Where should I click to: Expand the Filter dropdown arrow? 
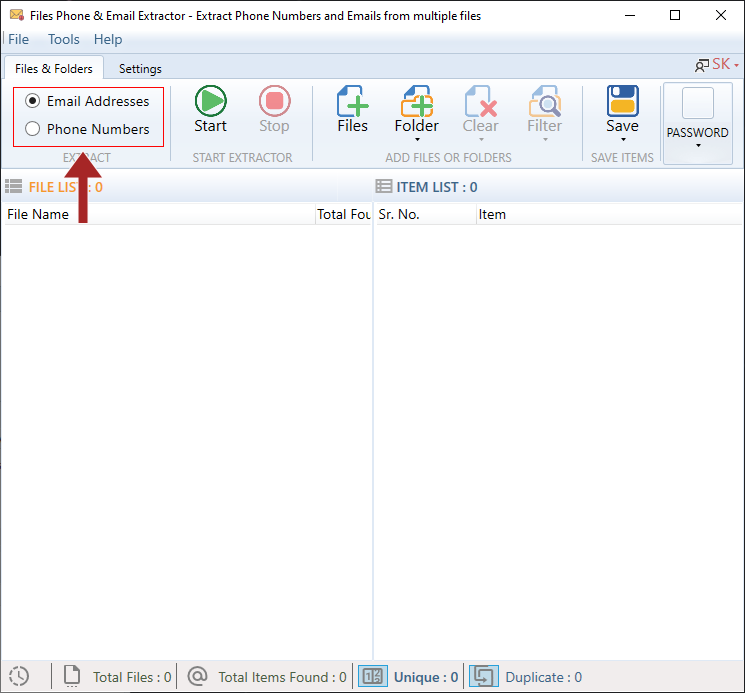click(x=545, y=140)
